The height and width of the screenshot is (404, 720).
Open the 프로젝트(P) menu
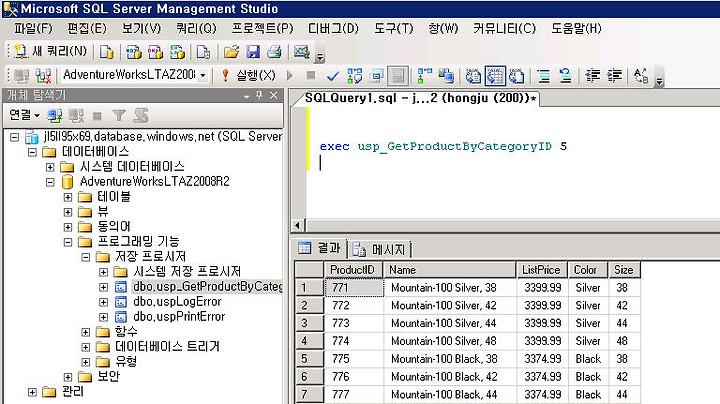262,28
